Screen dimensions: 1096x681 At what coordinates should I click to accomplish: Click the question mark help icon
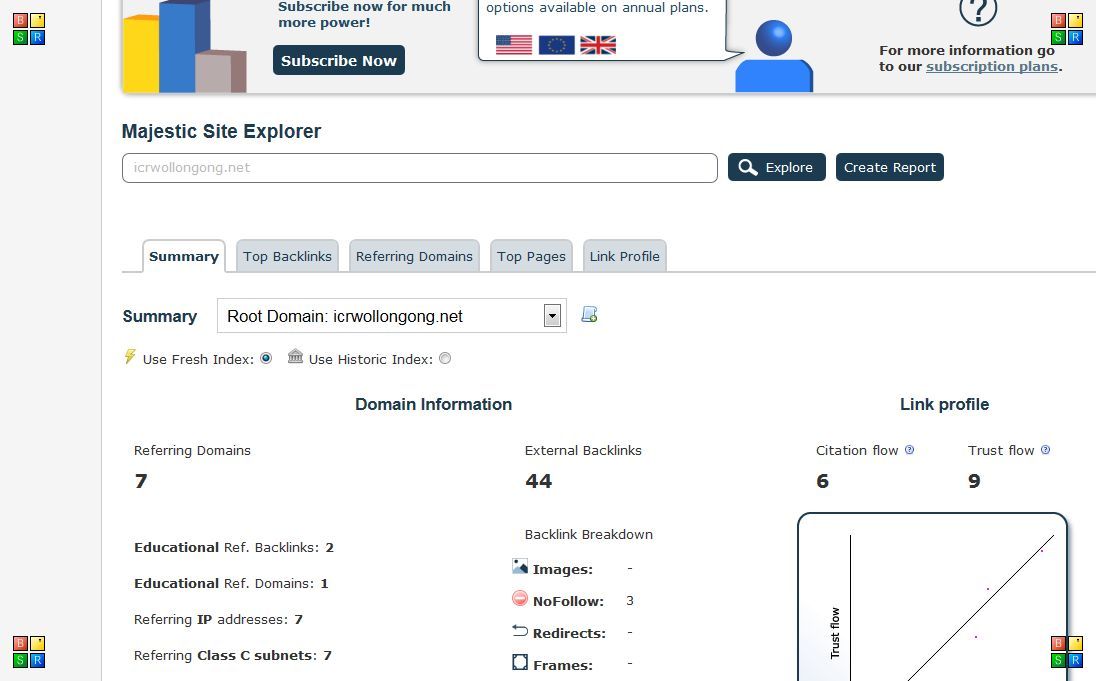click(x=977, y=11)
